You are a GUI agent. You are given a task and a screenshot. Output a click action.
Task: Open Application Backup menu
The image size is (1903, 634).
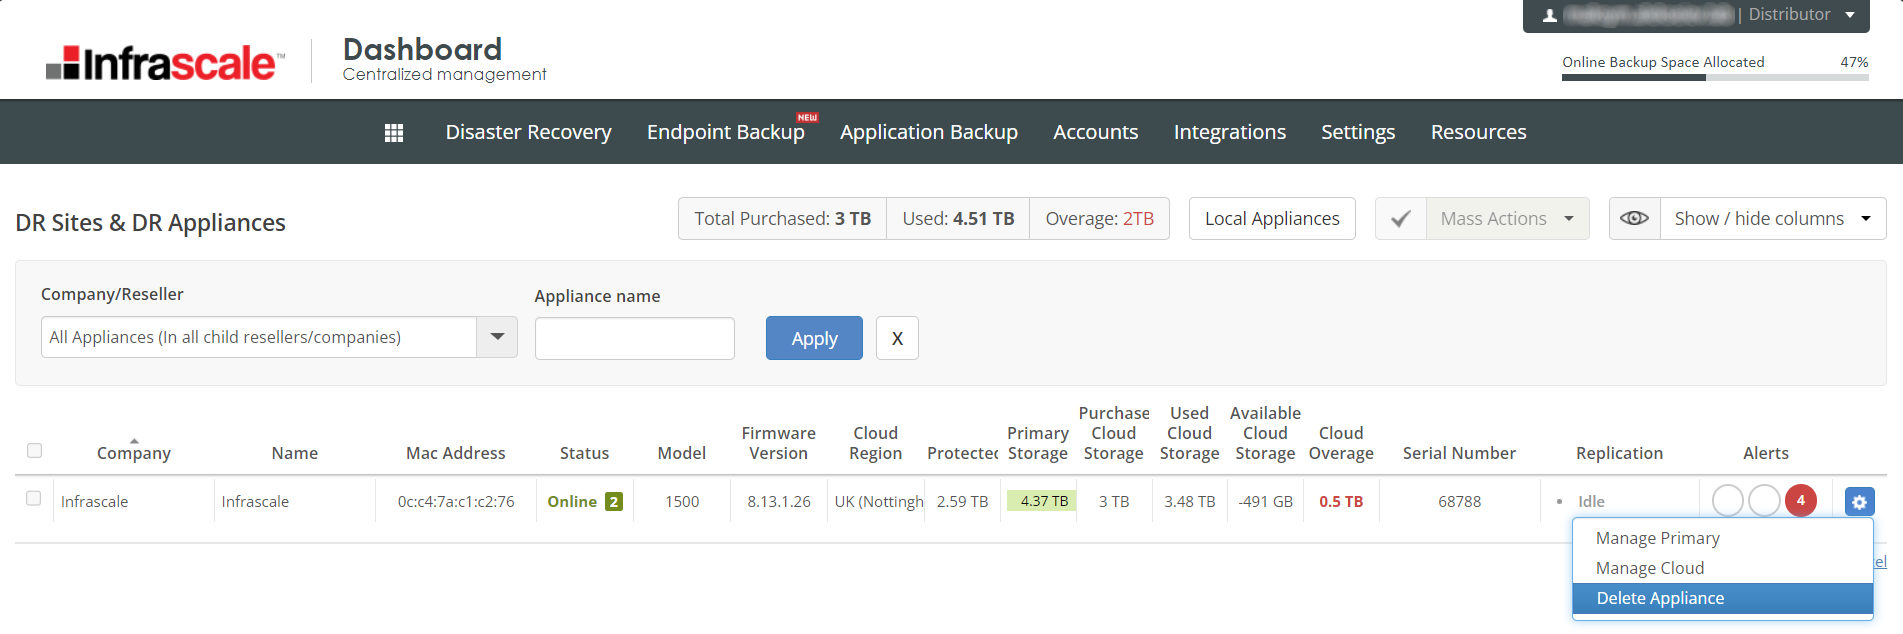pyautogui.click(x=929, y=132)
